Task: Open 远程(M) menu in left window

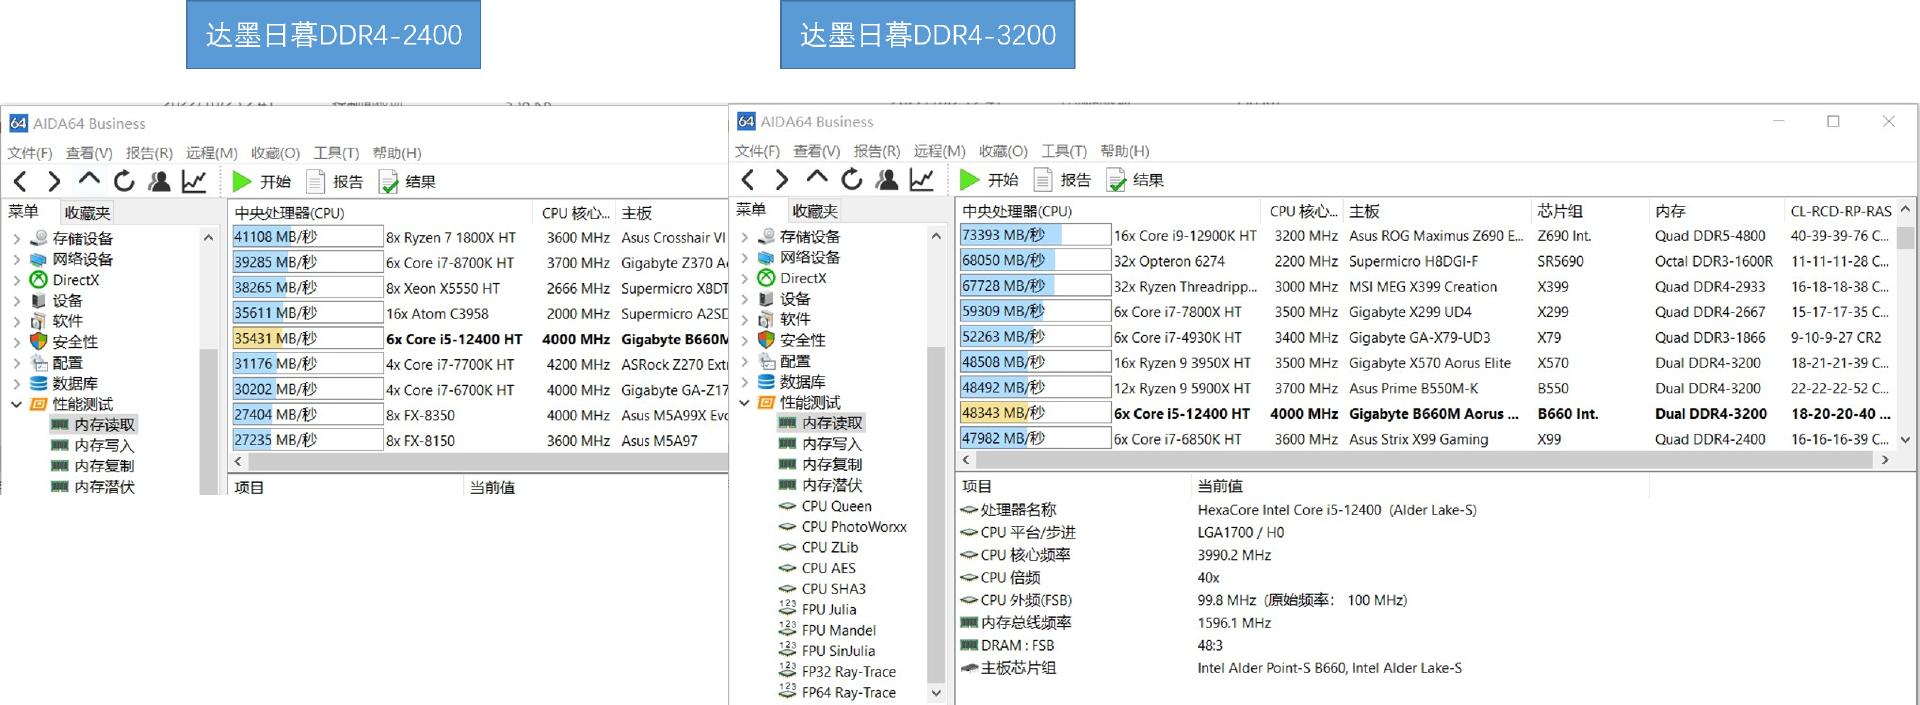Action: pyautogui.click(x=212, y=153)
